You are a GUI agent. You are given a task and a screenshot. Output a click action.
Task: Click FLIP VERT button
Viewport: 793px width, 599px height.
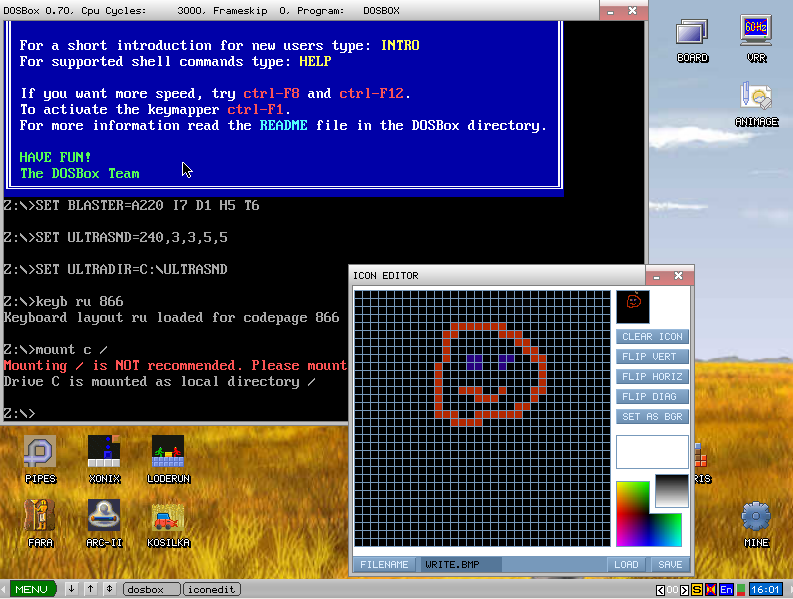click(652, 357)
